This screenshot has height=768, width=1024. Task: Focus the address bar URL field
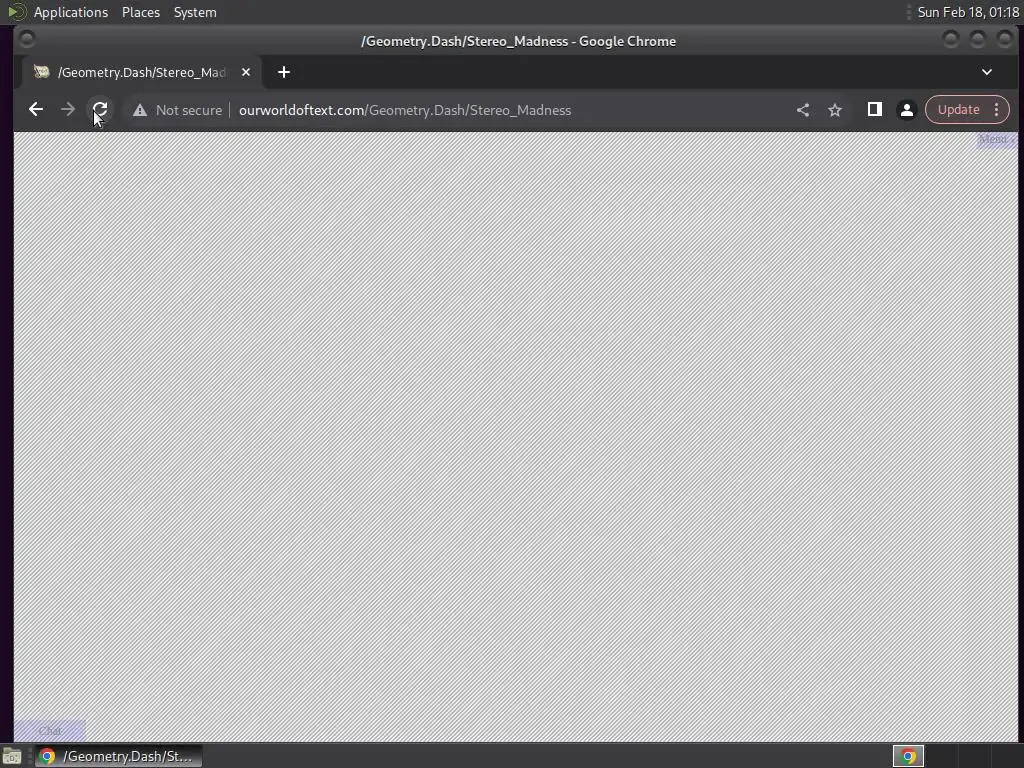pyautogui.click(x=405, y=110)
